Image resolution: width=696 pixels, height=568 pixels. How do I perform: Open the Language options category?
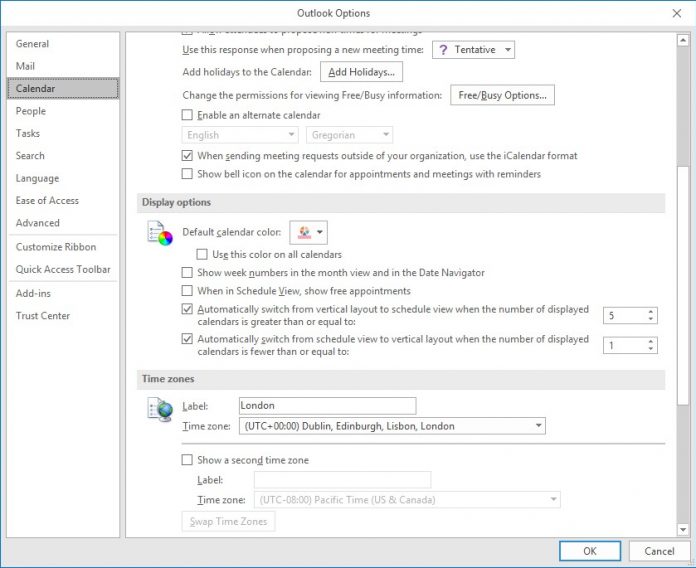pyautogui.click(x=63, y=178)
